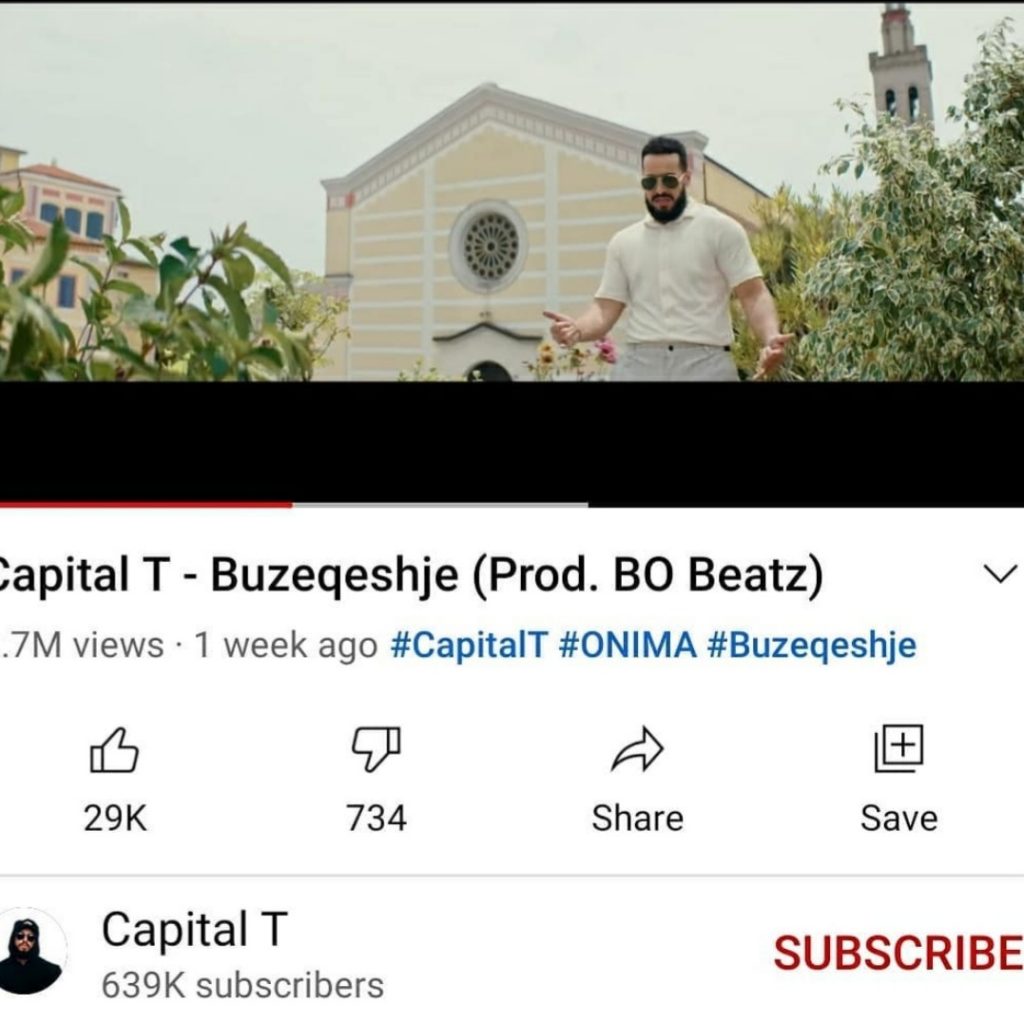
Task: Click the Save label
Action: (899, 818)
